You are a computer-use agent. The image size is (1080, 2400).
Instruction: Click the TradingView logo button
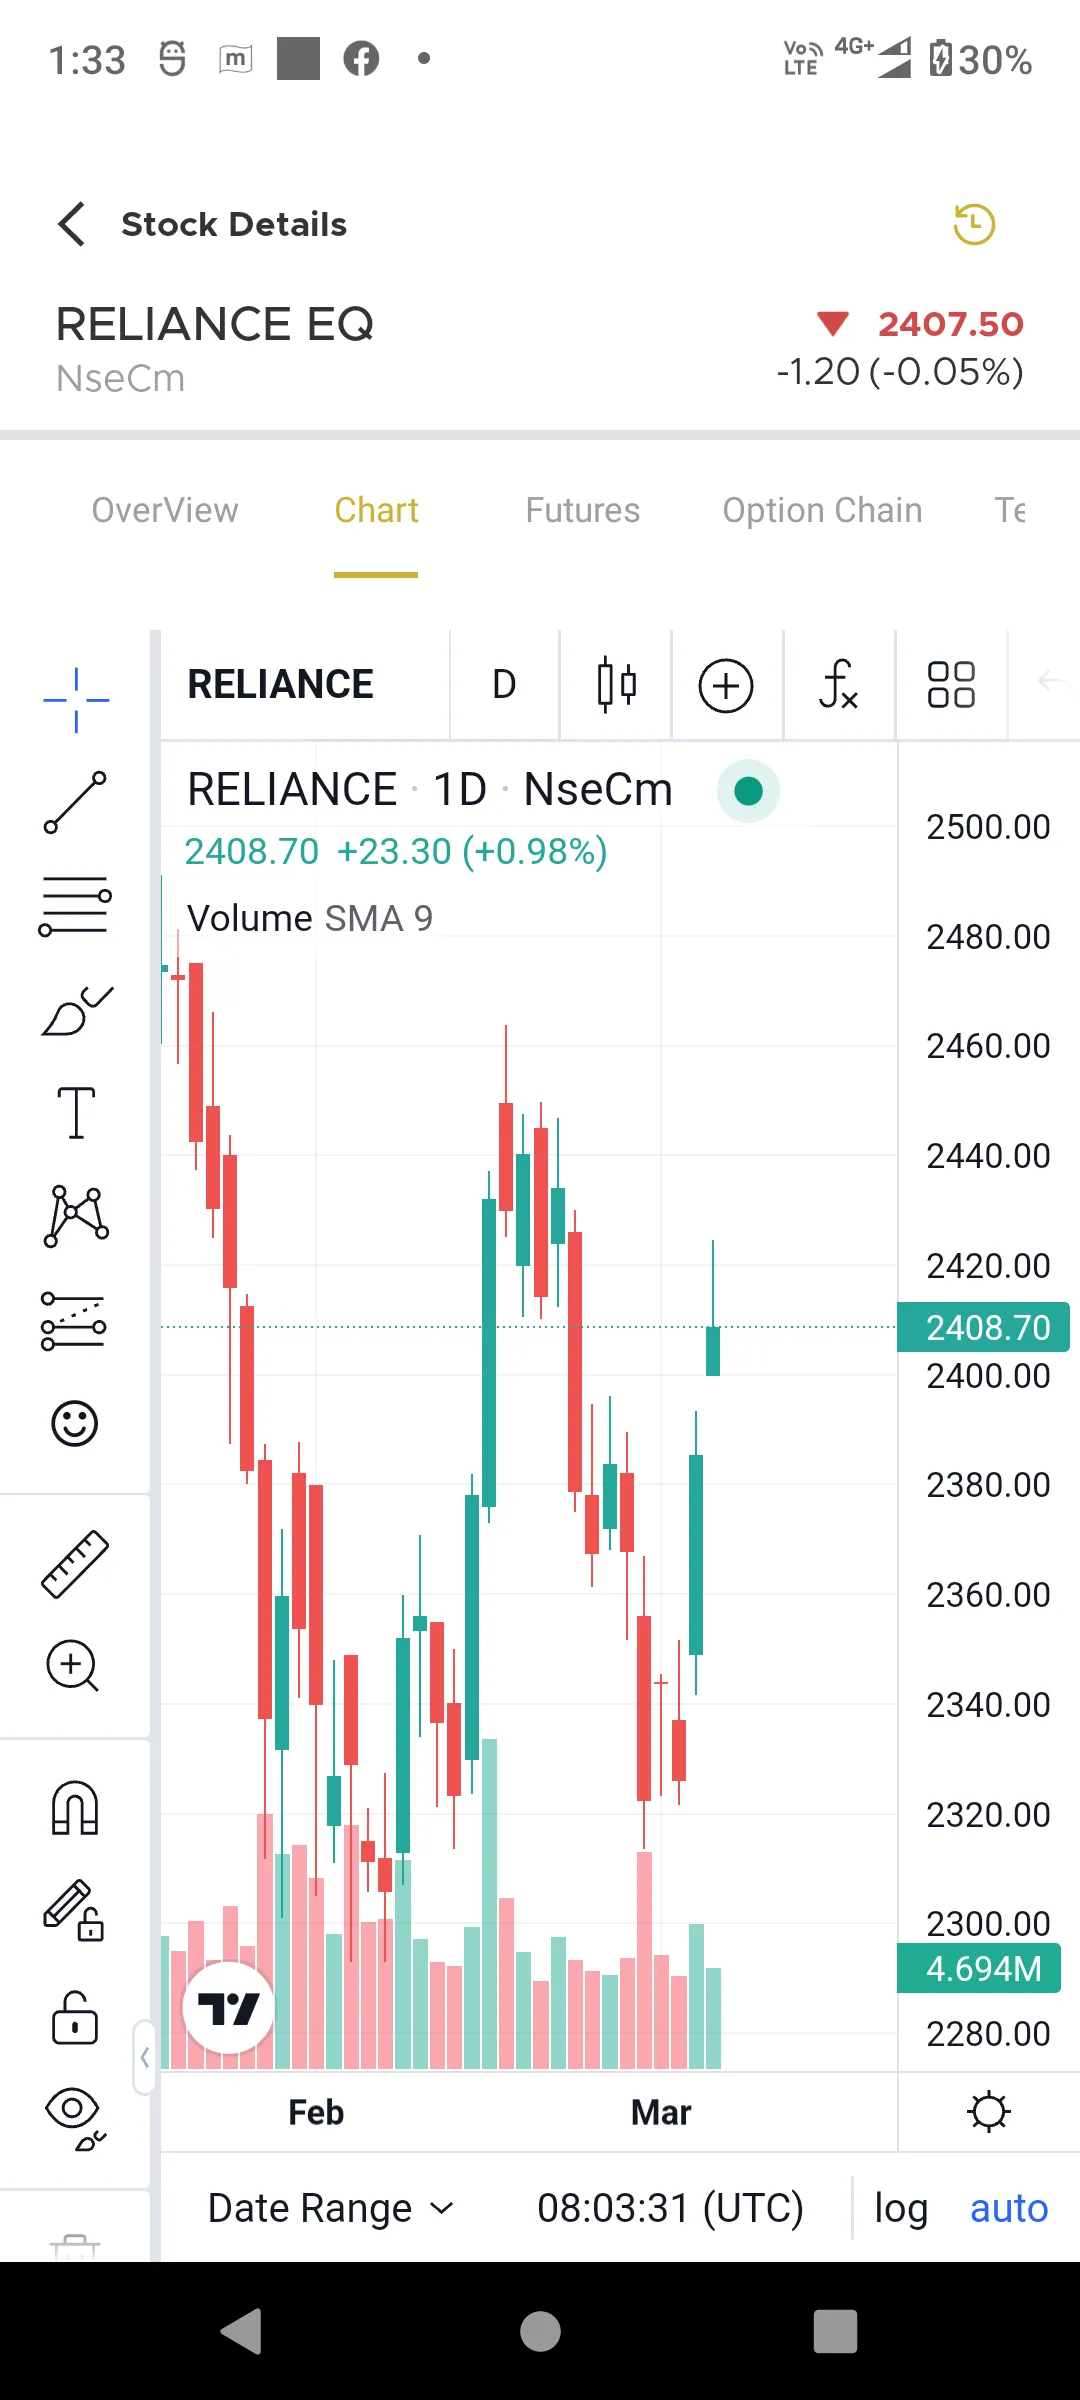pos(228,2007)
